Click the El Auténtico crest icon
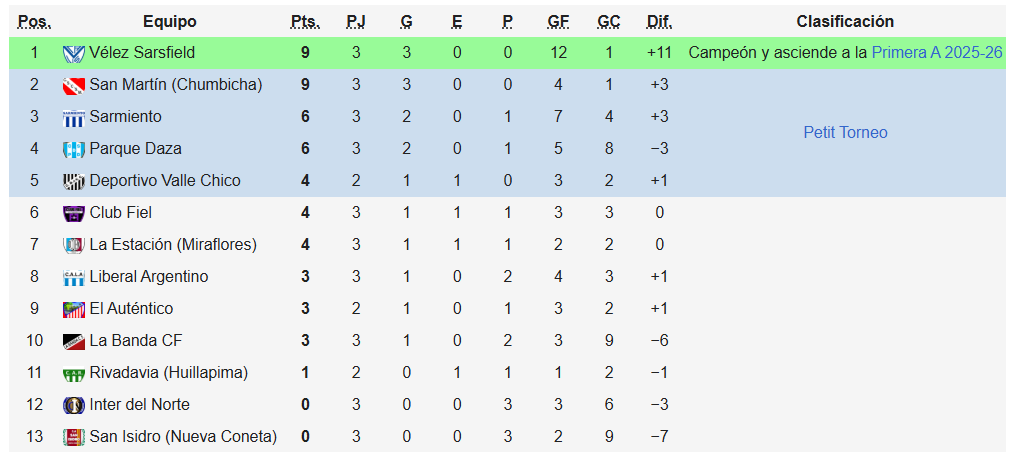 tap(74, 309)
